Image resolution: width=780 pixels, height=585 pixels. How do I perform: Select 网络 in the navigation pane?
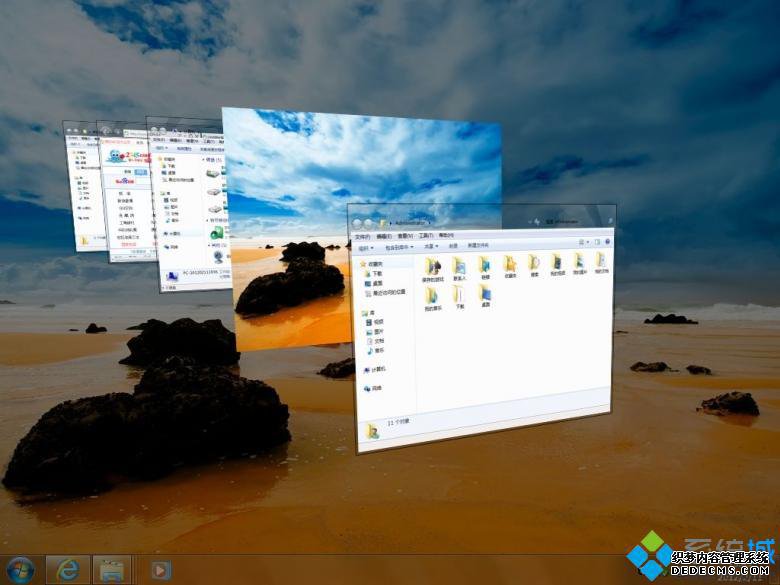373,389
